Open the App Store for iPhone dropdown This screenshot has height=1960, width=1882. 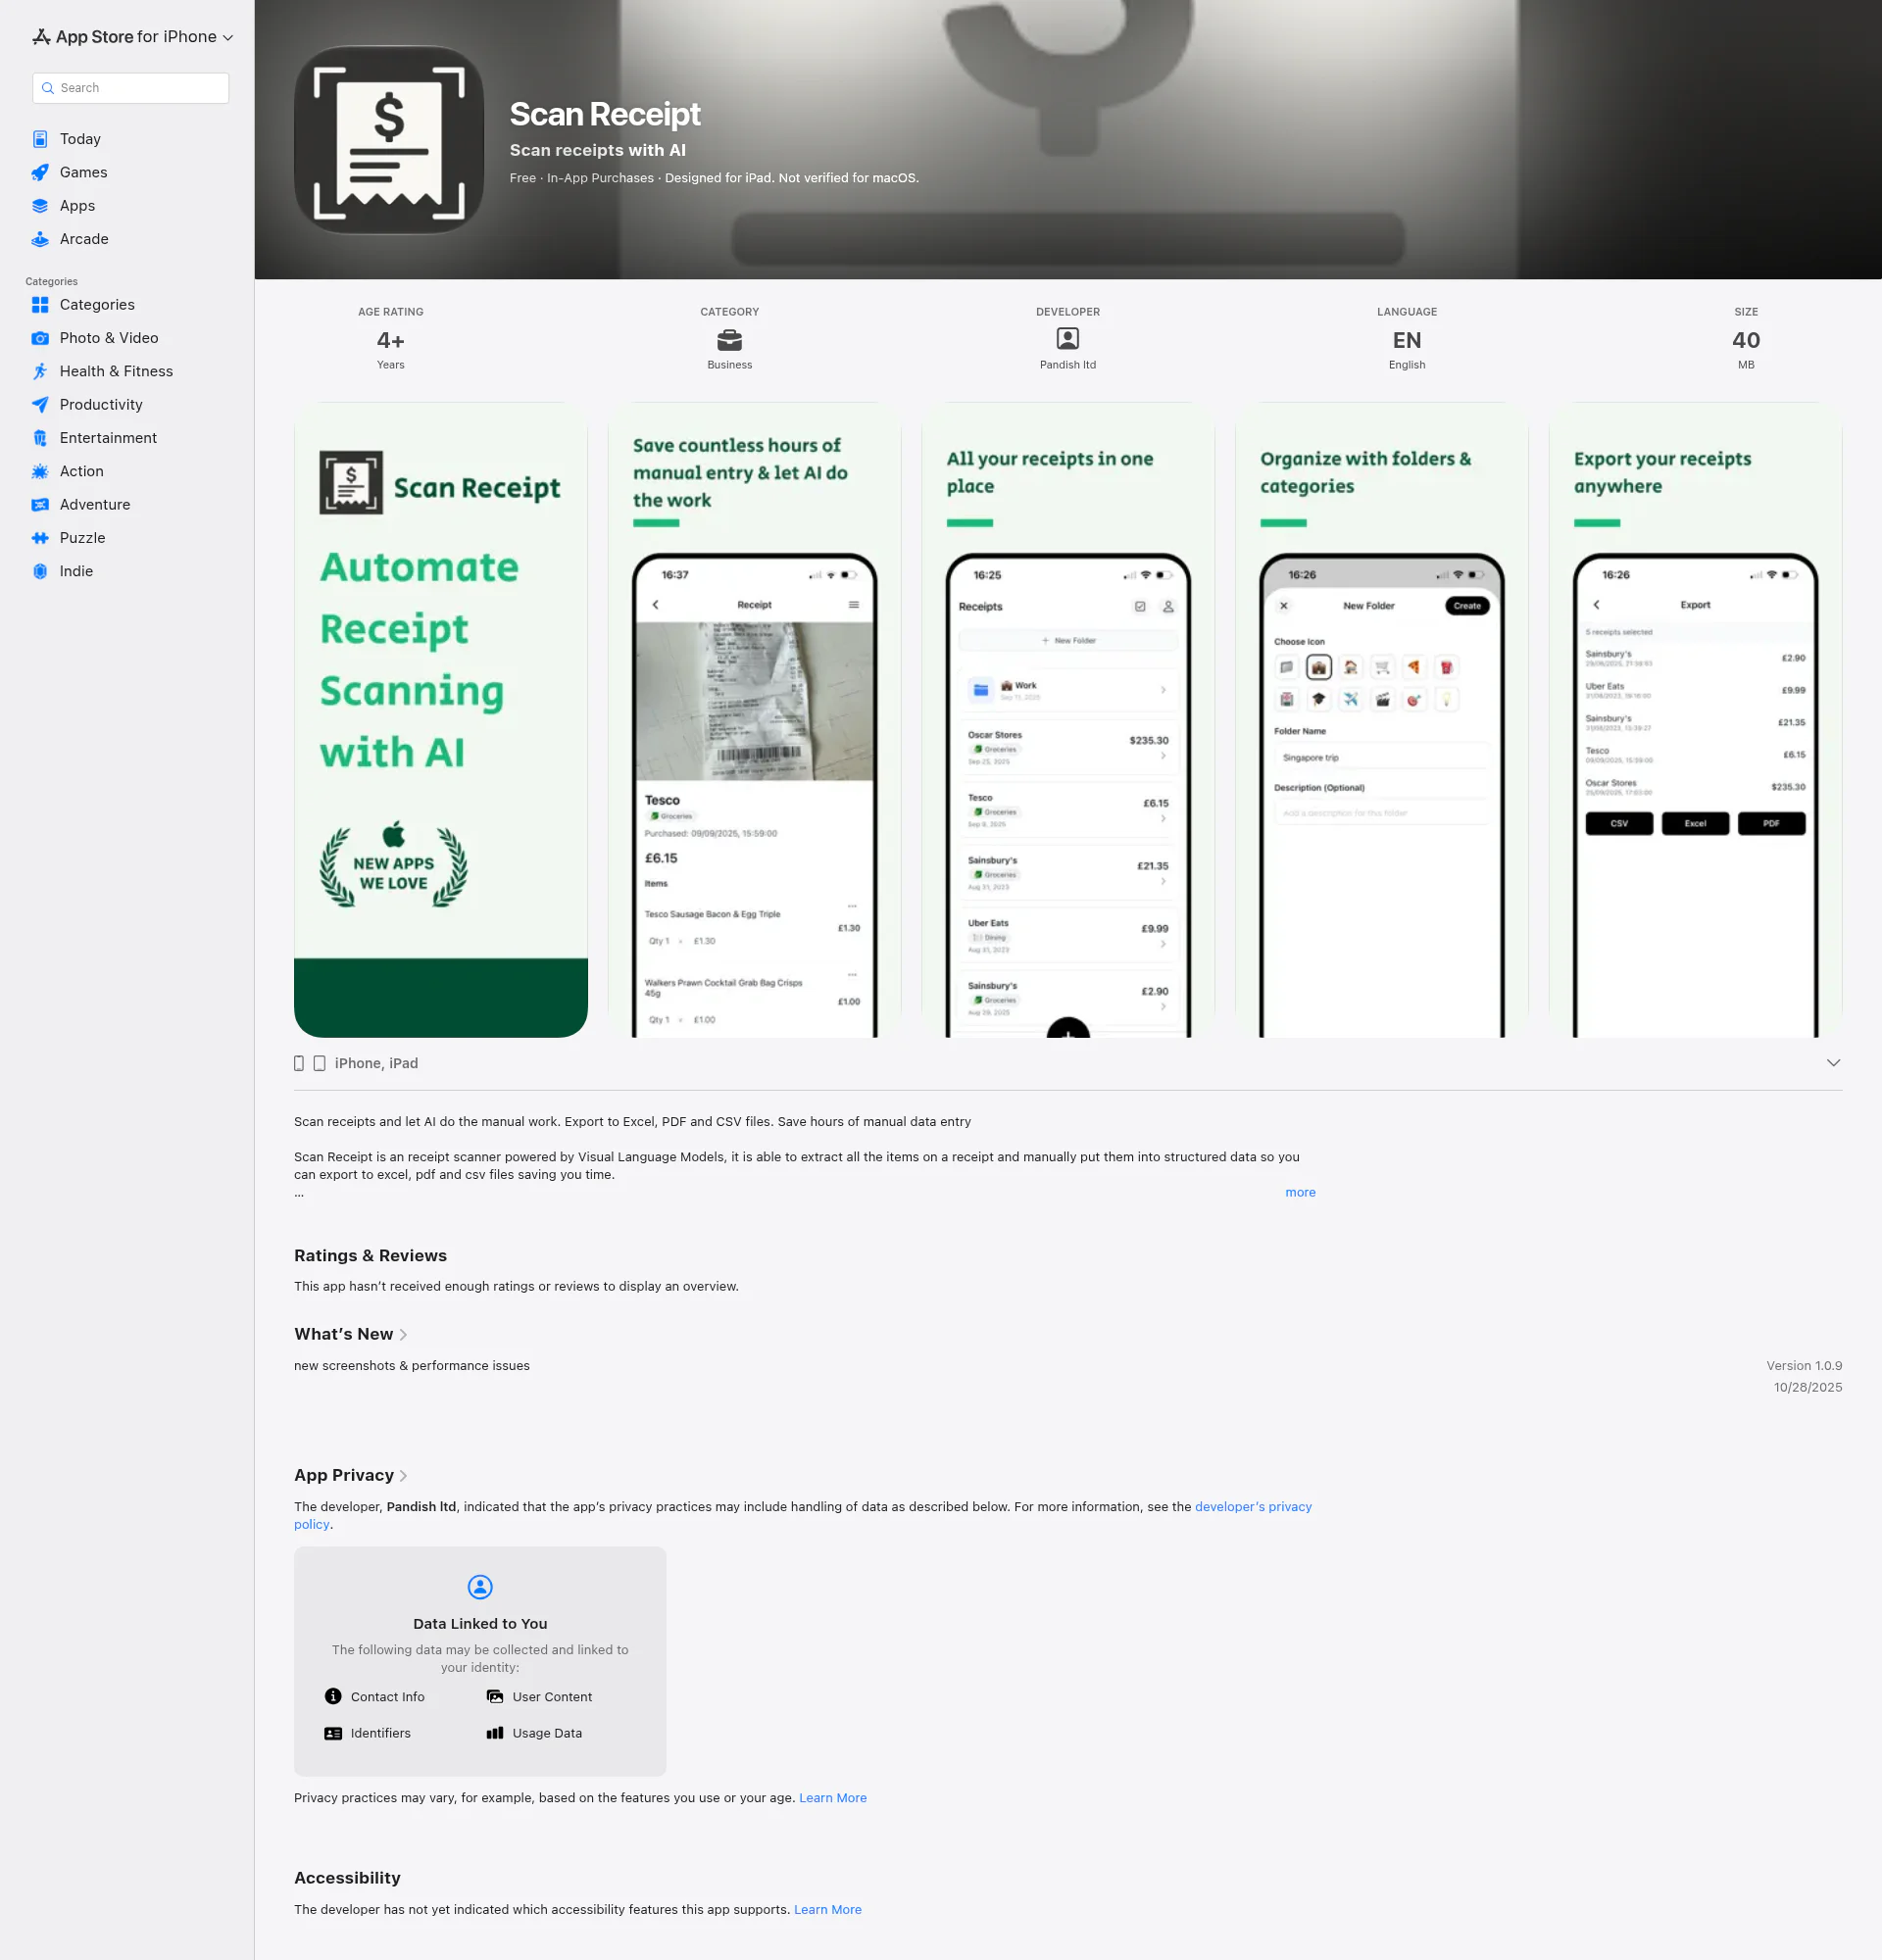[x=133, y=37]
